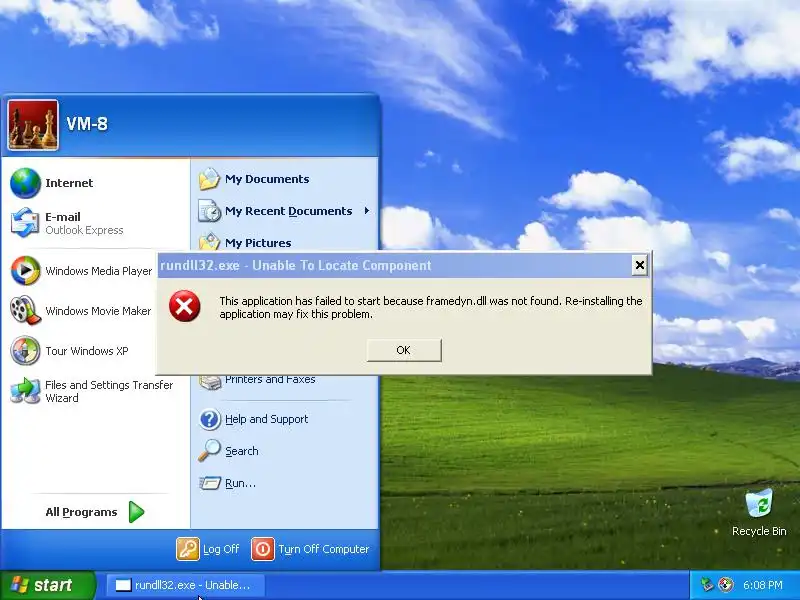Click OK in the rundll32 error dialog

404,350
